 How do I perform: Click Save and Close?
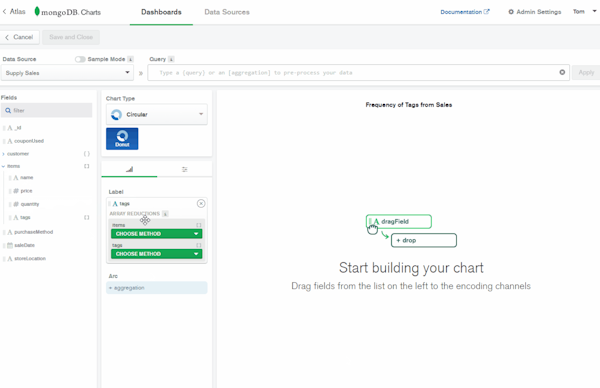click(71, 37)
